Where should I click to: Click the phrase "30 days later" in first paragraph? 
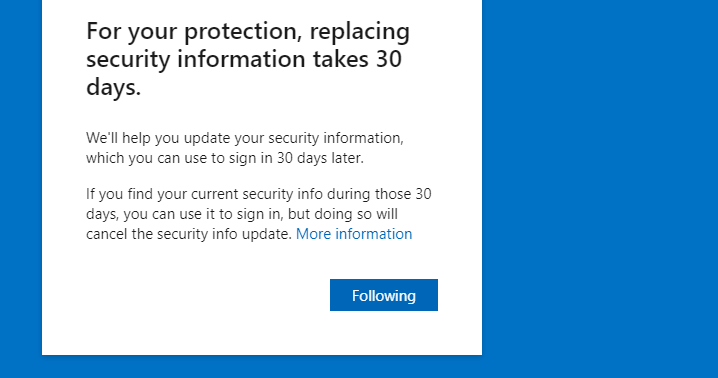[320, 158]
